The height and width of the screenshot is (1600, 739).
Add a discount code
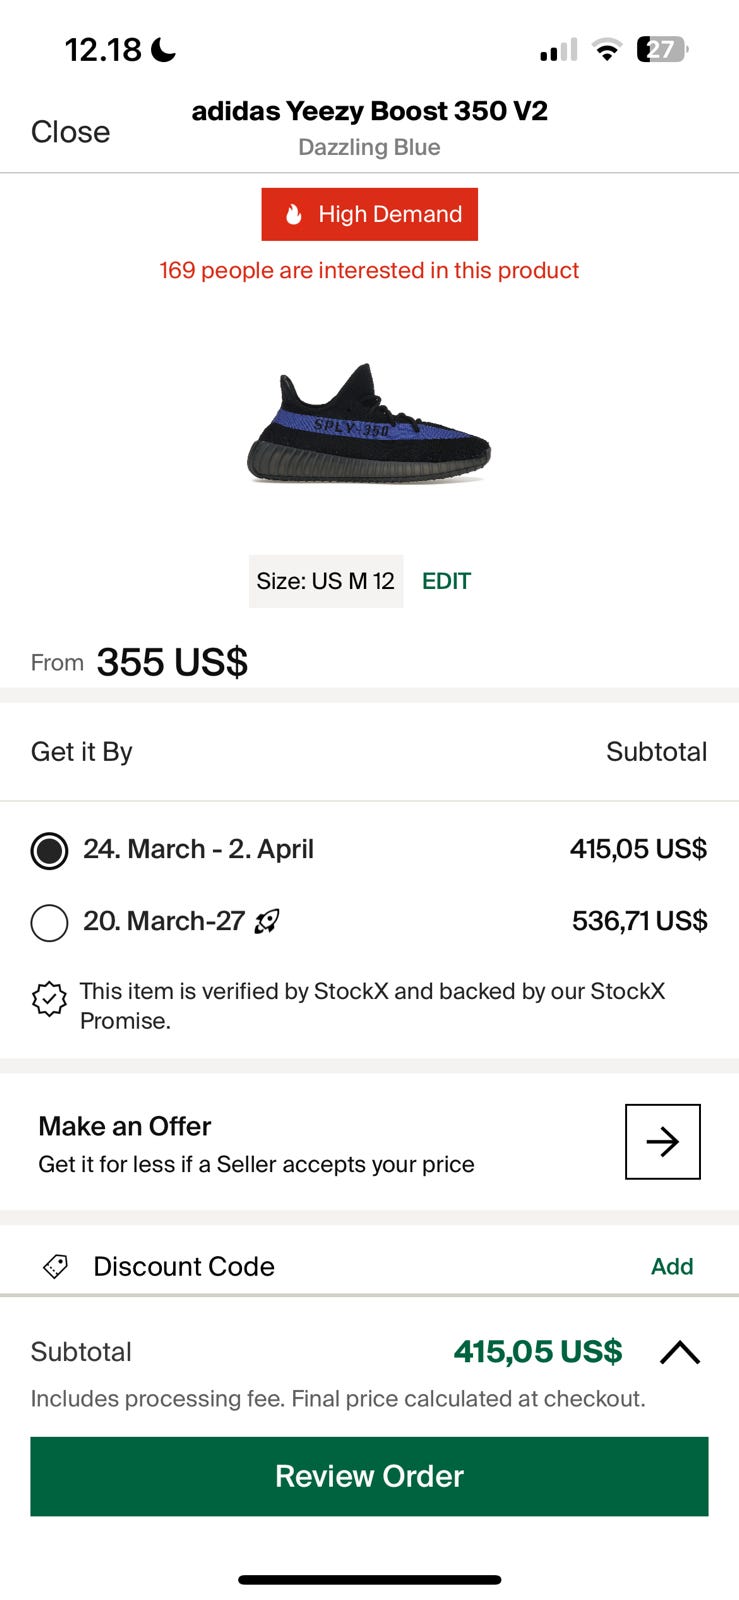[671, 1266]
